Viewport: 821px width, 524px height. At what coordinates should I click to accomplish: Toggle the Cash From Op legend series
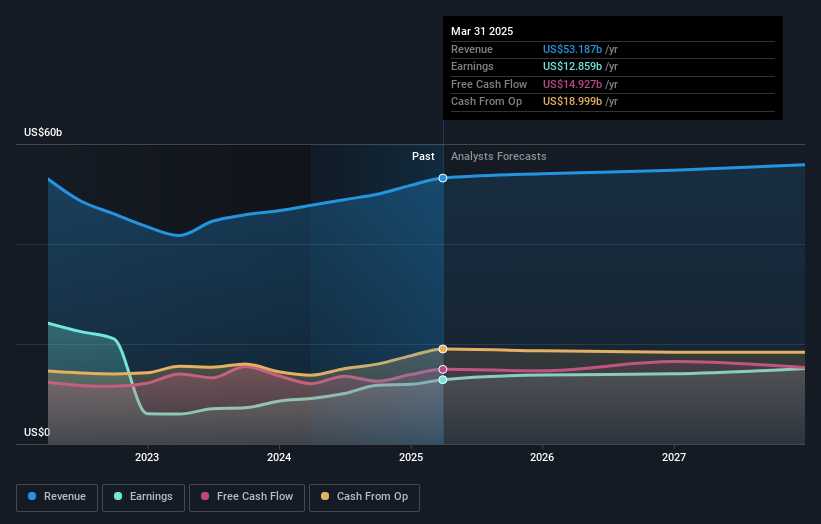click(364, 497)
